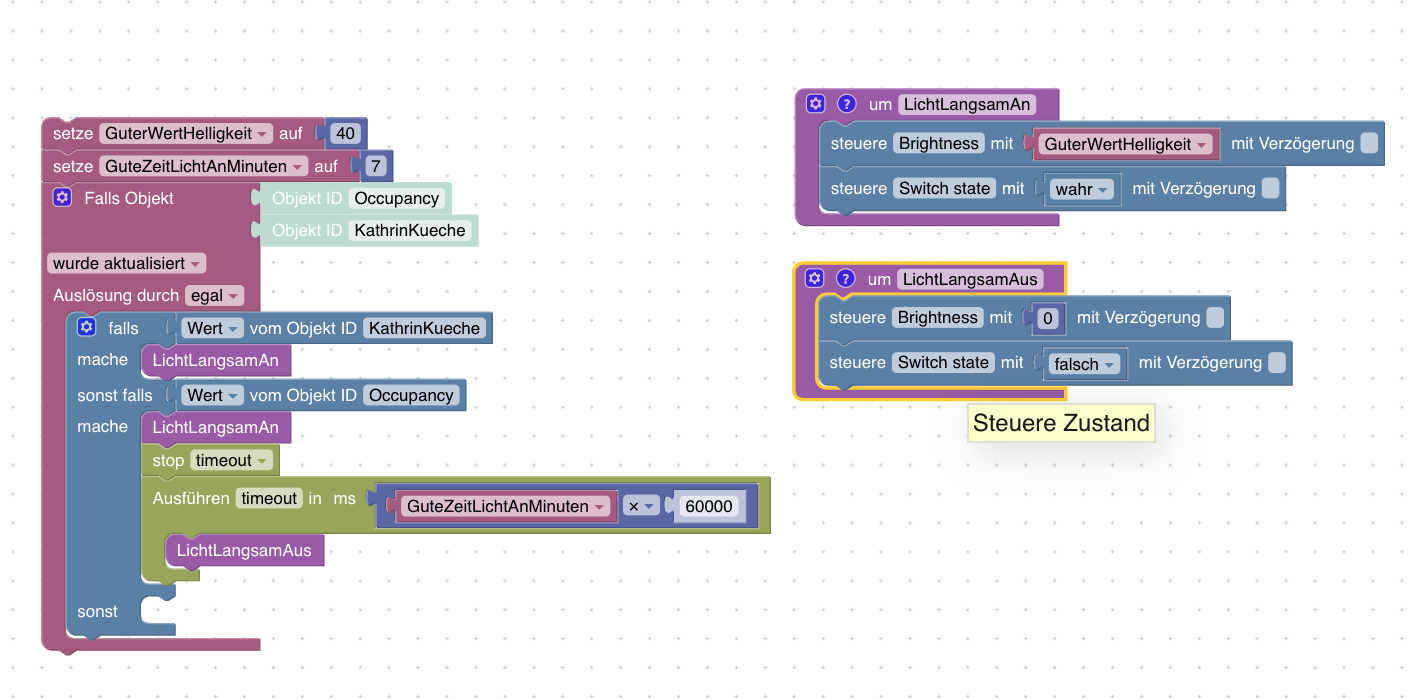Tick the delay checkbox next to wahr
The height and width of the screenshot is (698, 1416).
point(1270,188)
